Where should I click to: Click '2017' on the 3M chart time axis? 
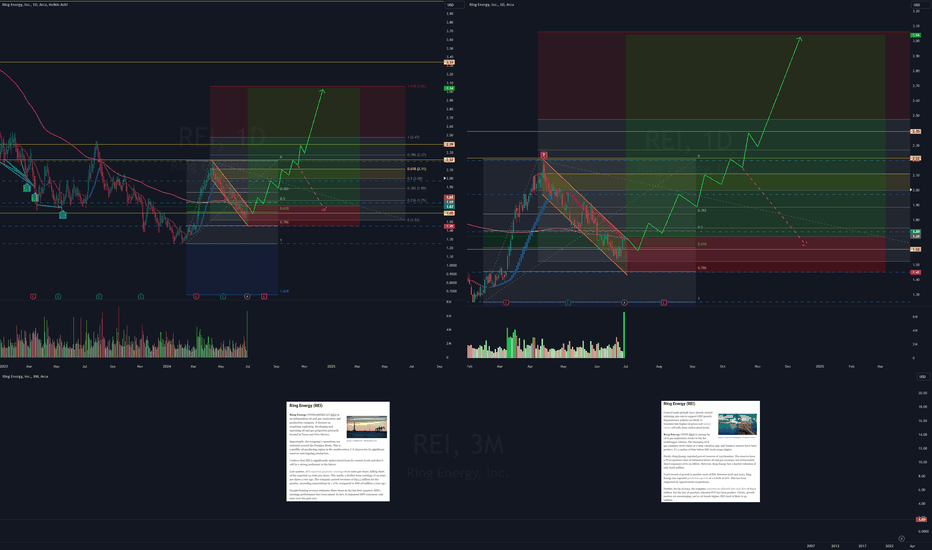862,546
